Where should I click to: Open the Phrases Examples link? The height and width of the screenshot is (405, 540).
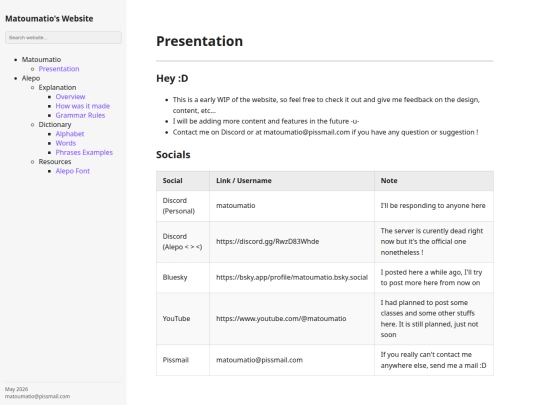click(84, 153)
